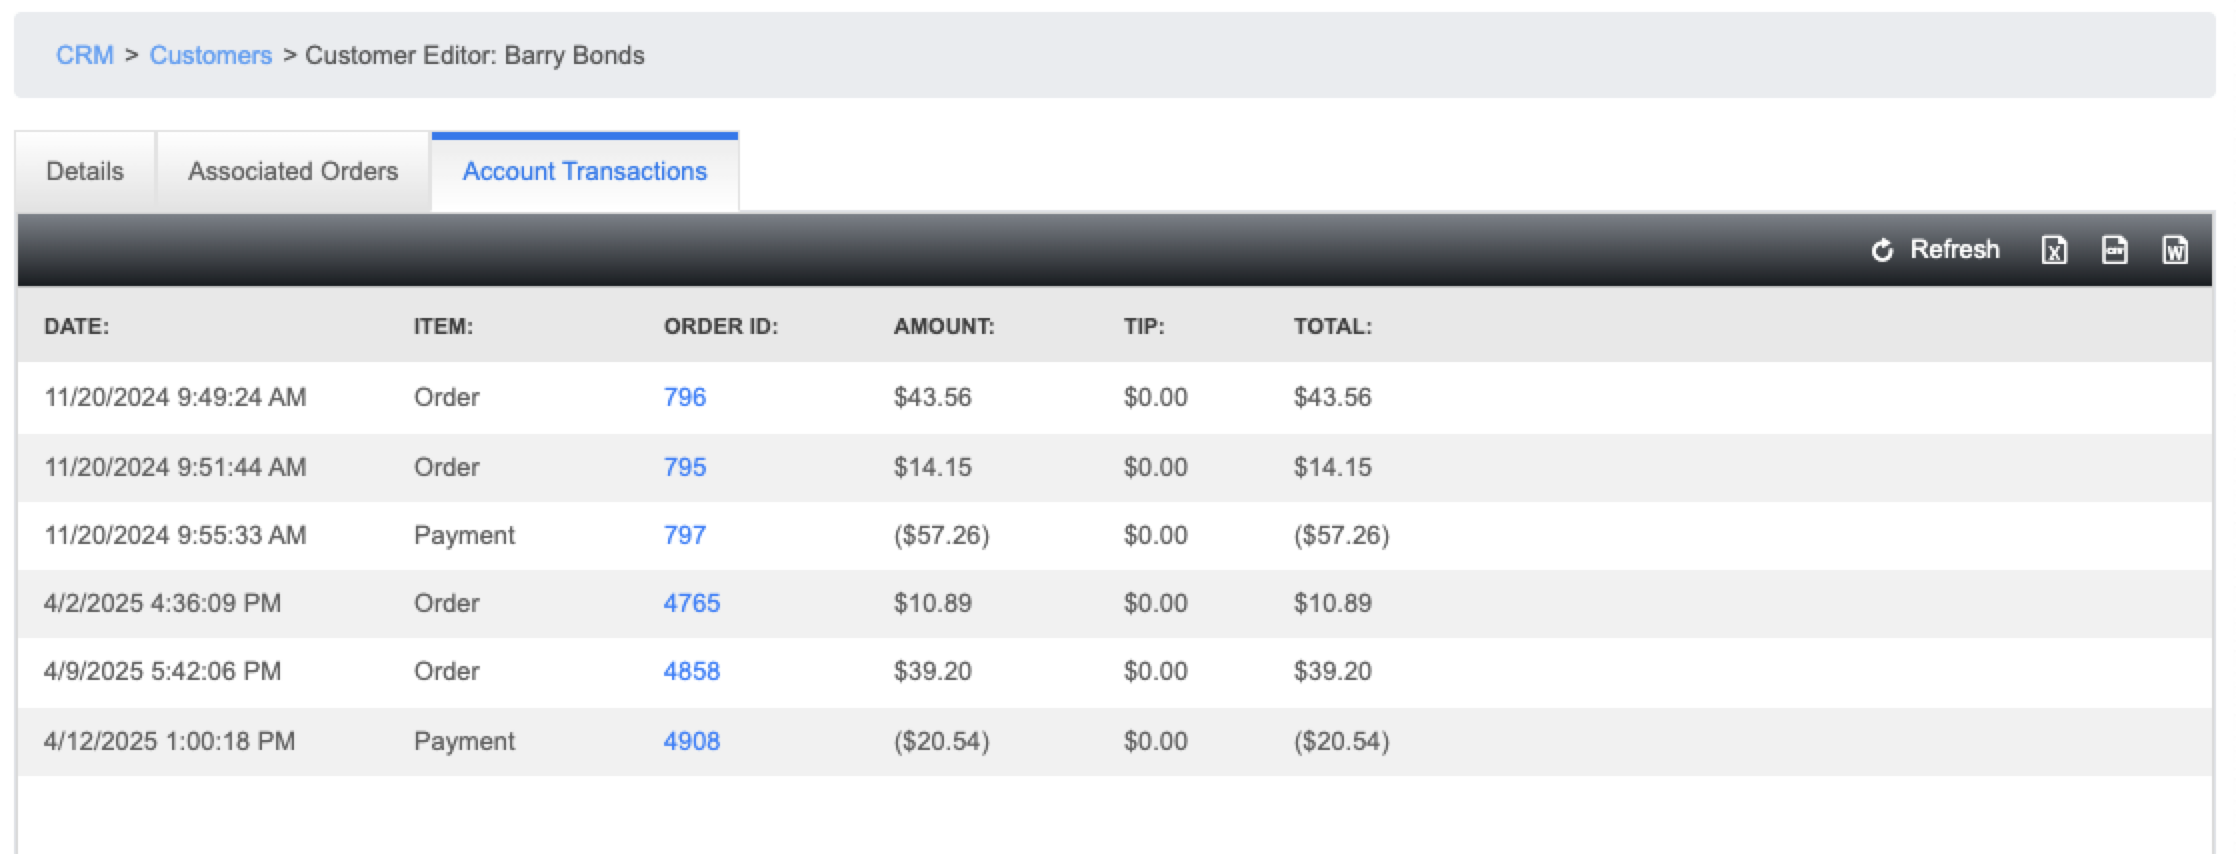Navigate to Customers breadcrumb link
The height and width of the screenshot is (854, 2236).
tap(211, 55)
